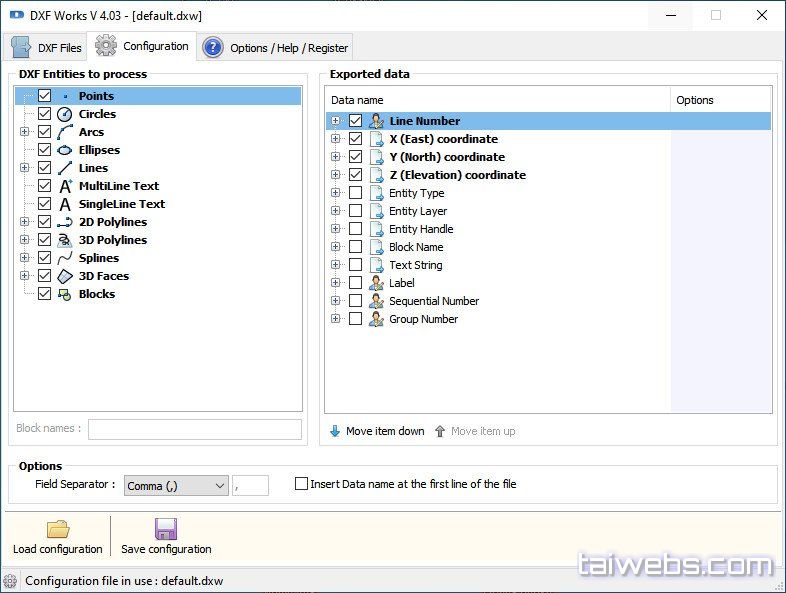Switch to the DXF Files tab
Viewport: 786px width, 593px height.
(46, 47)
